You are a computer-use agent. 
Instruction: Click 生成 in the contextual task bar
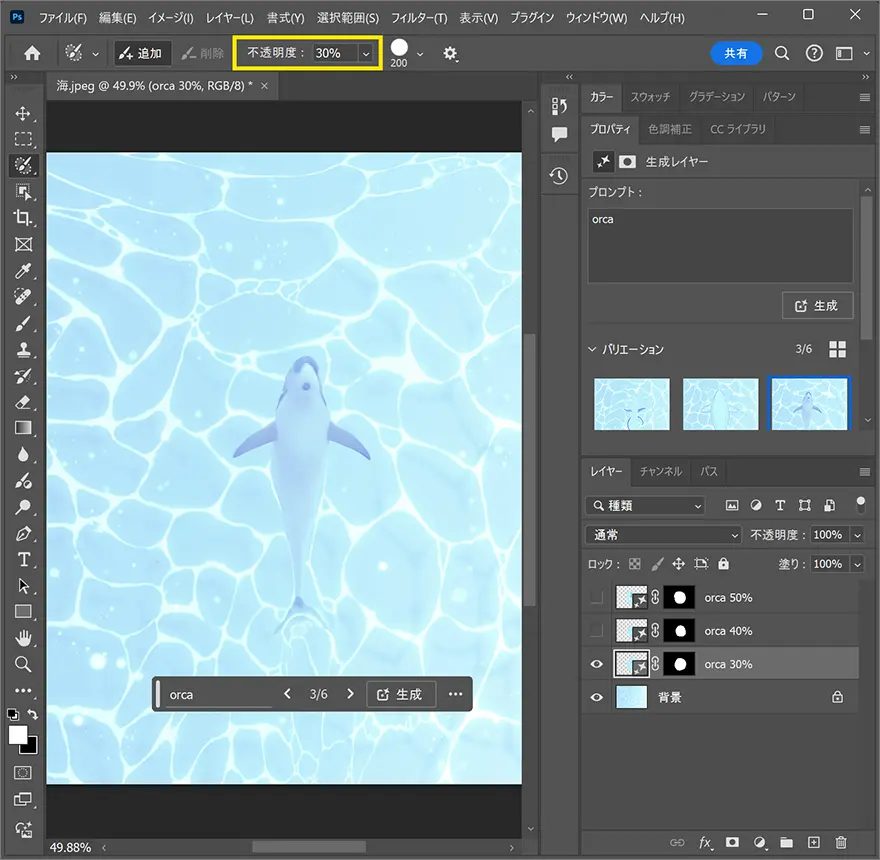[x=400, y=694]
